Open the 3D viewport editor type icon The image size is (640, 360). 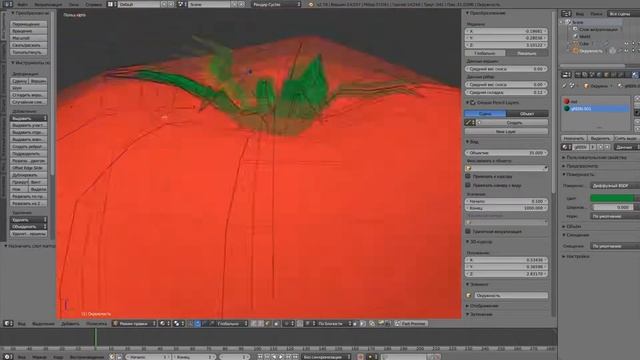point(8,323)
